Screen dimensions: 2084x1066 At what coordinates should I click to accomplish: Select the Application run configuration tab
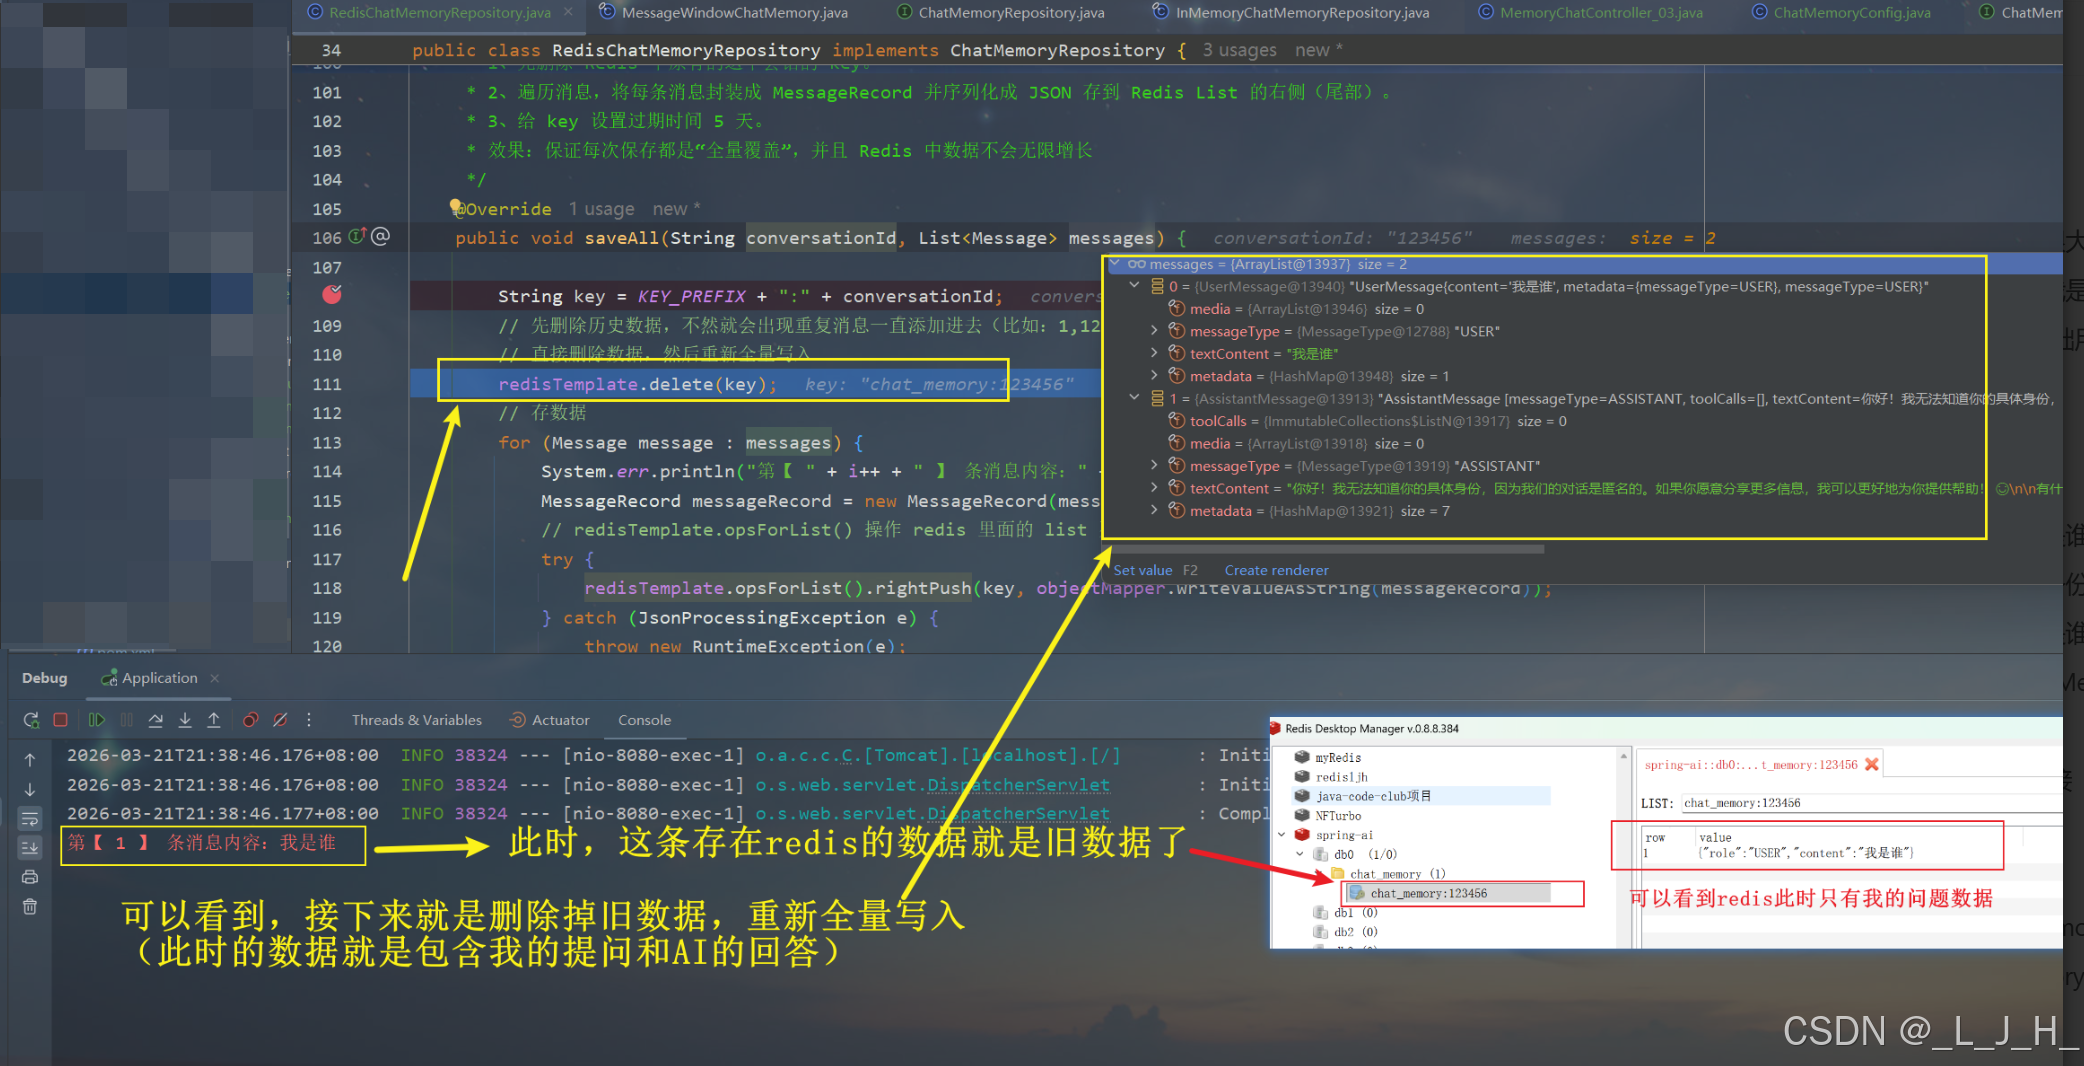(150, 678)
